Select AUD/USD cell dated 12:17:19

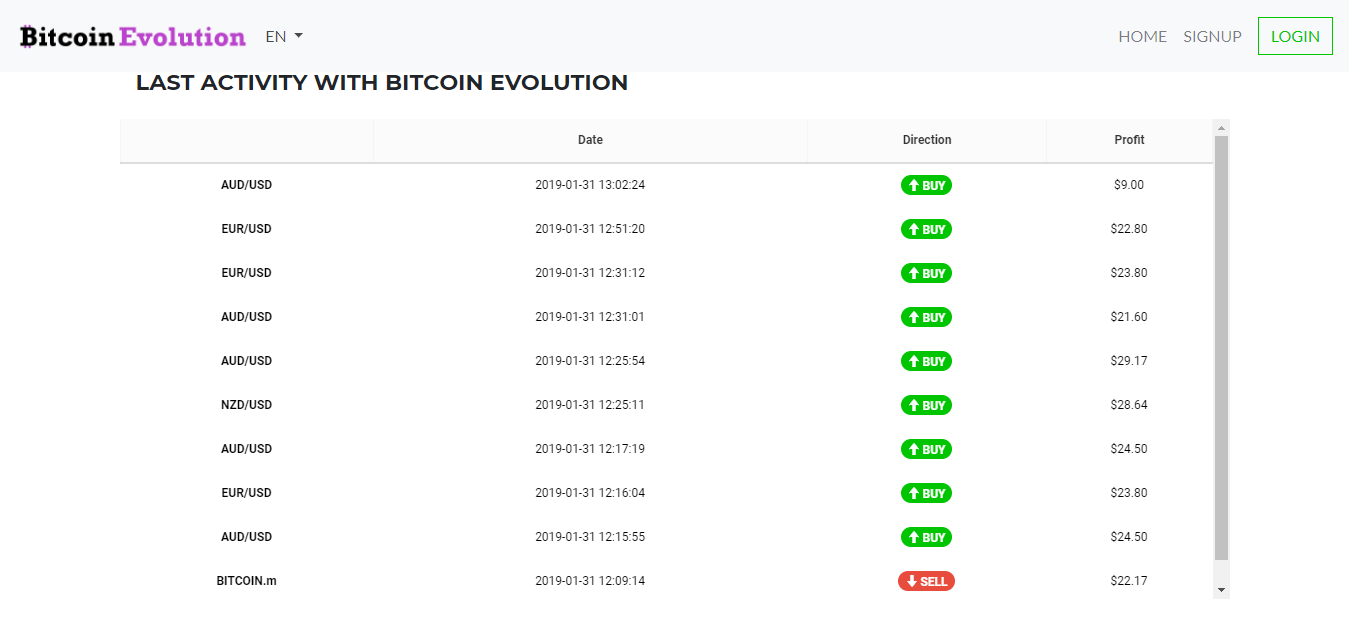[x=247, y=449]
